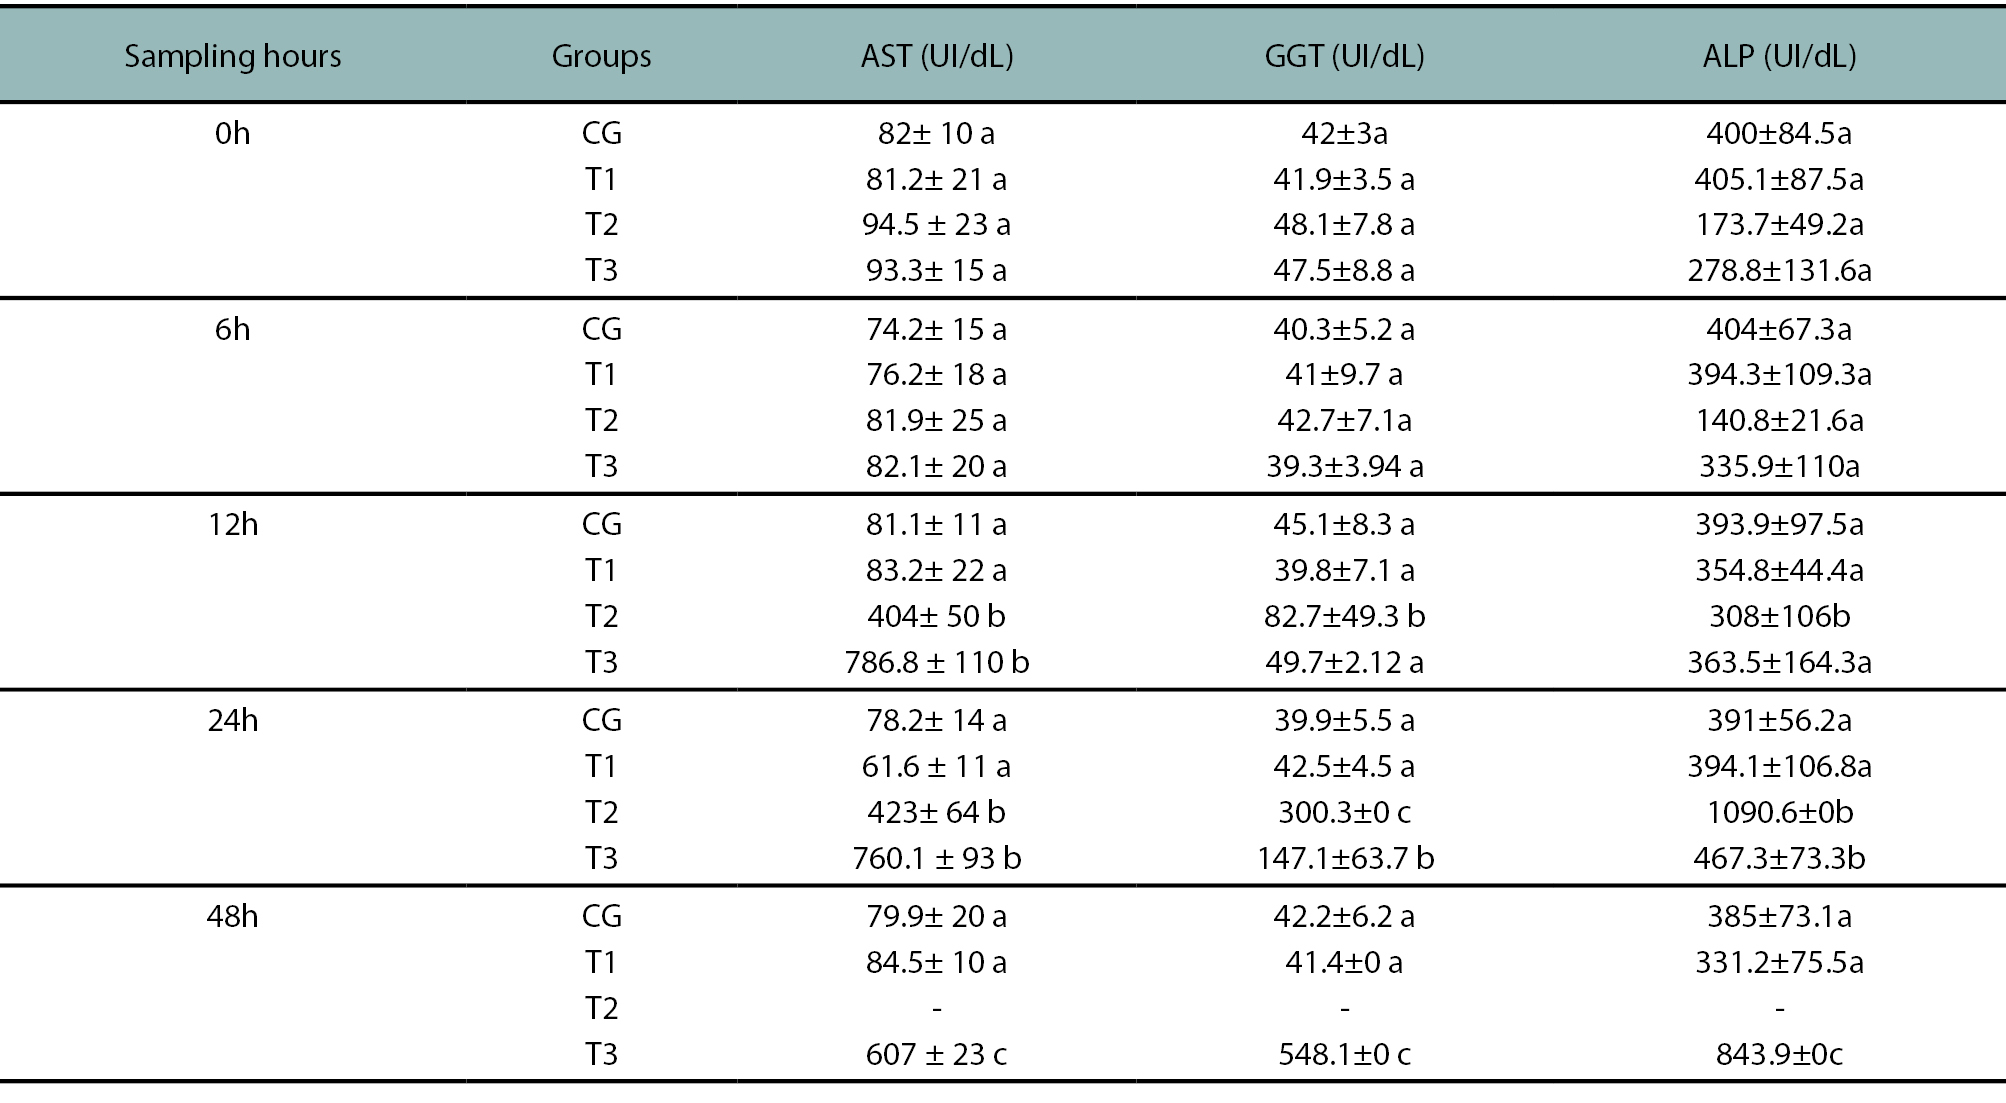The width and height of the screenshot is (2006, 1103).
Task: Select the GGT value 300.3±0 c
Action: point(1344,812)
